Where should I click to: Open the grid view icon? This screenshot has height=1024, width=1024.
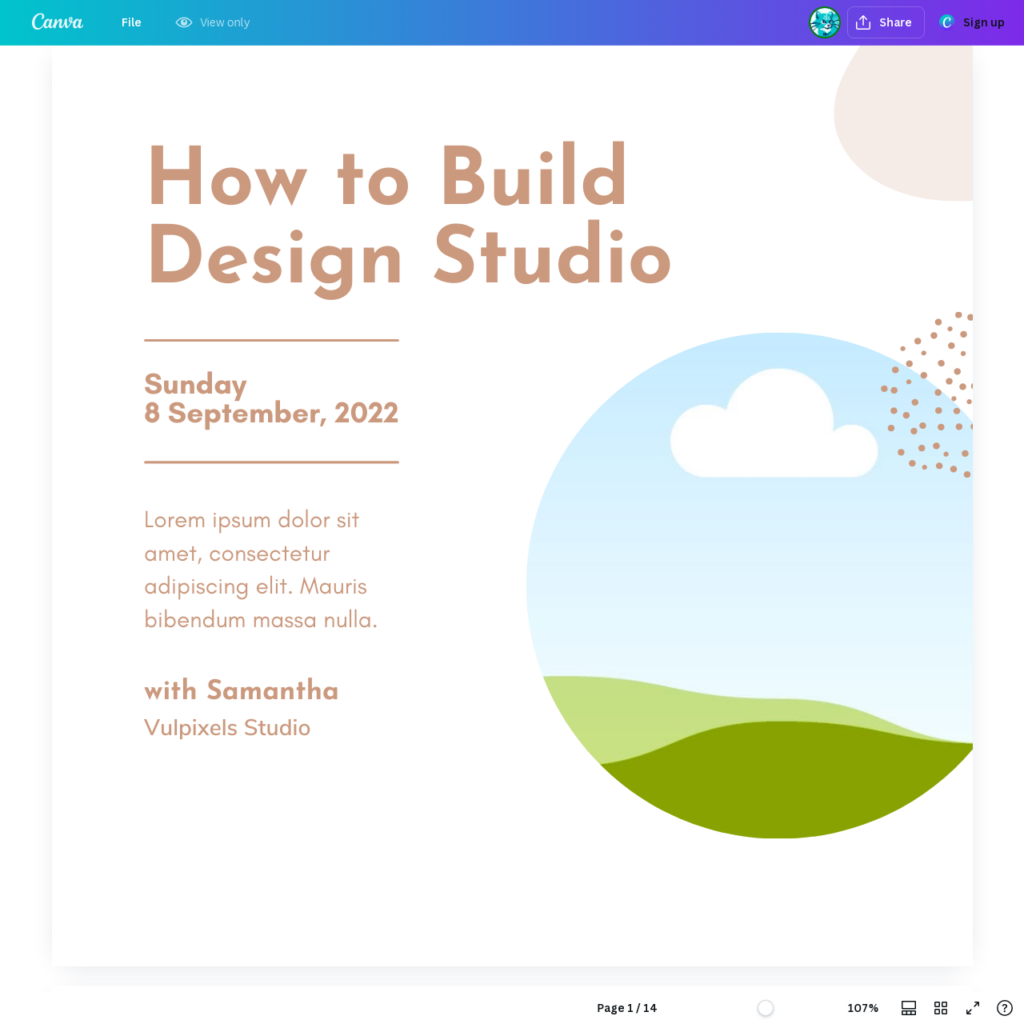click(940, 1008)
